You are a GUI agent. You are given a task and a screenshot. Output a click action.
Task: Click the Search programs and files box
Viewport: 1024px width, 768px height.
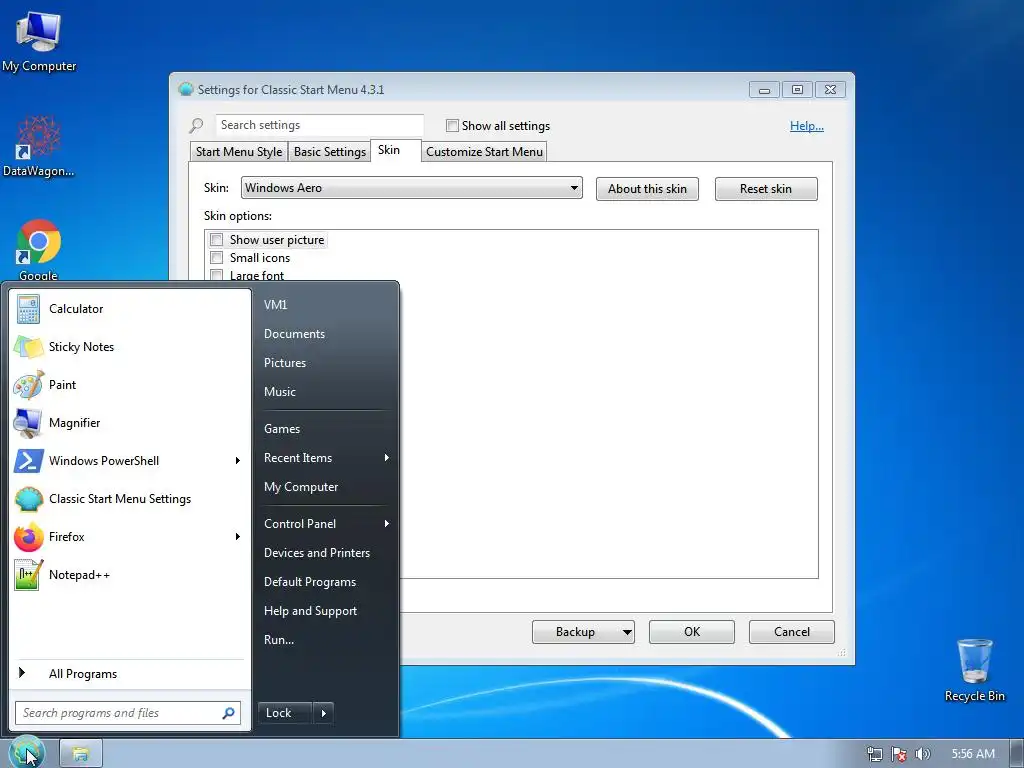(128, 713)
